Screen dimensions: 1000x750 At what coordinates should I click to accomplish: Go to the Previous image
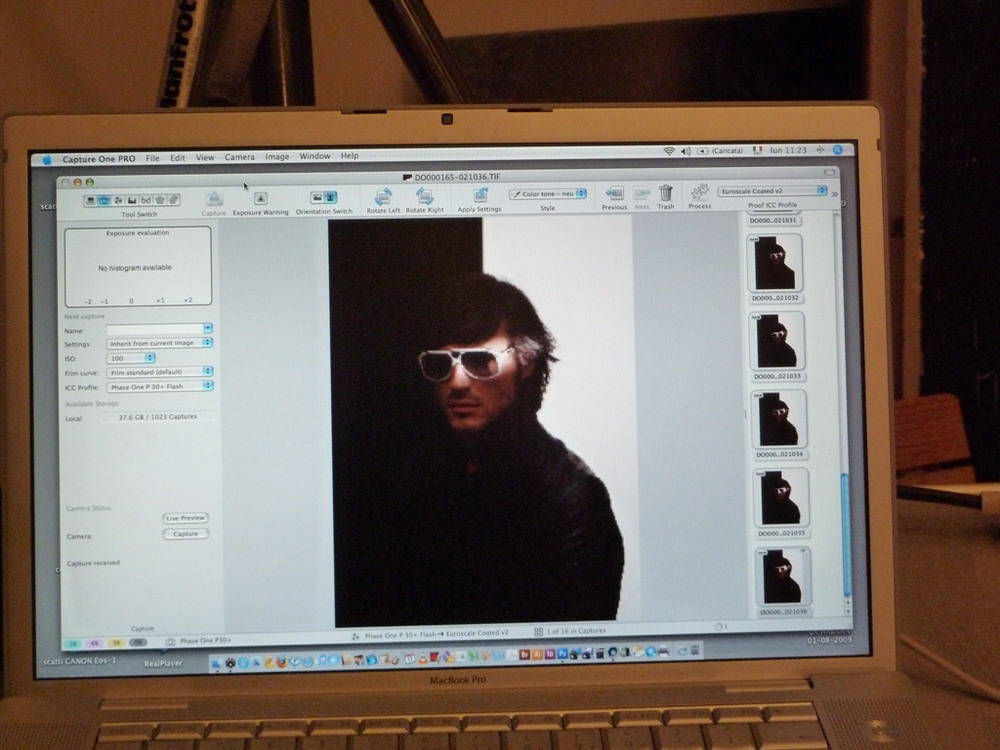[x=614, y=193]
